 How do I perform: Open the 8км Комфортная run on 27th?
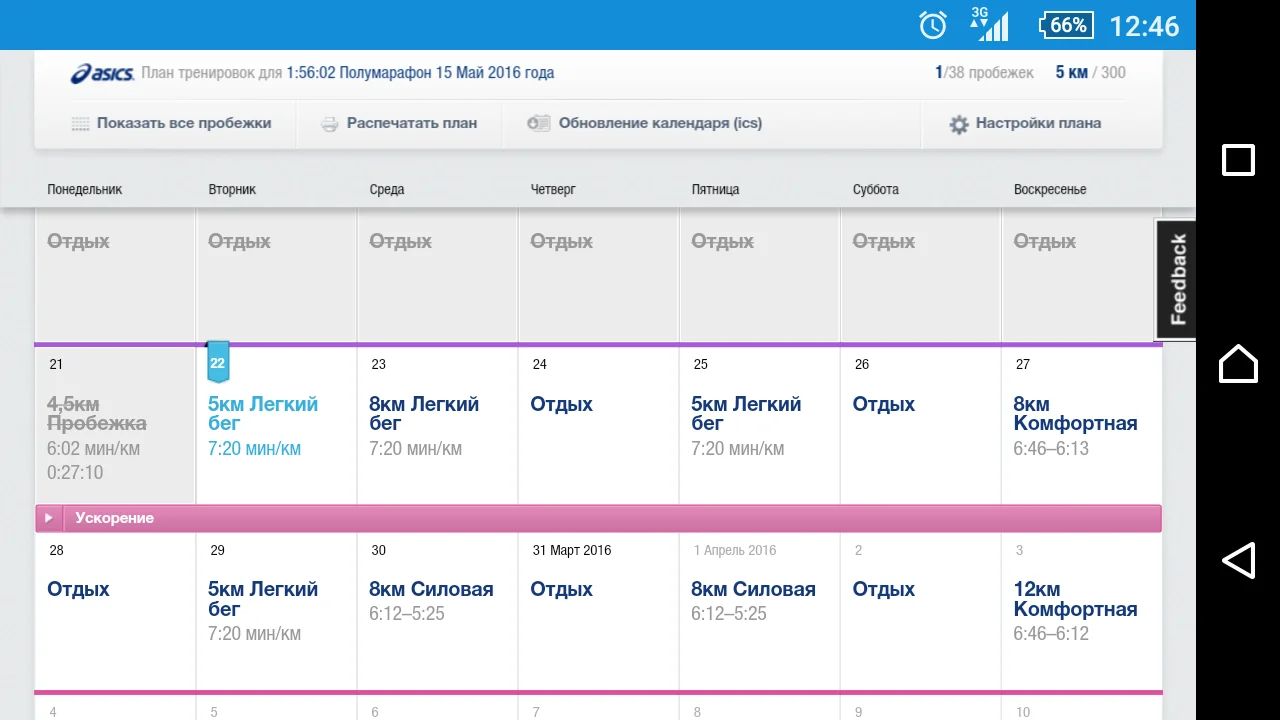[1075, 414]
